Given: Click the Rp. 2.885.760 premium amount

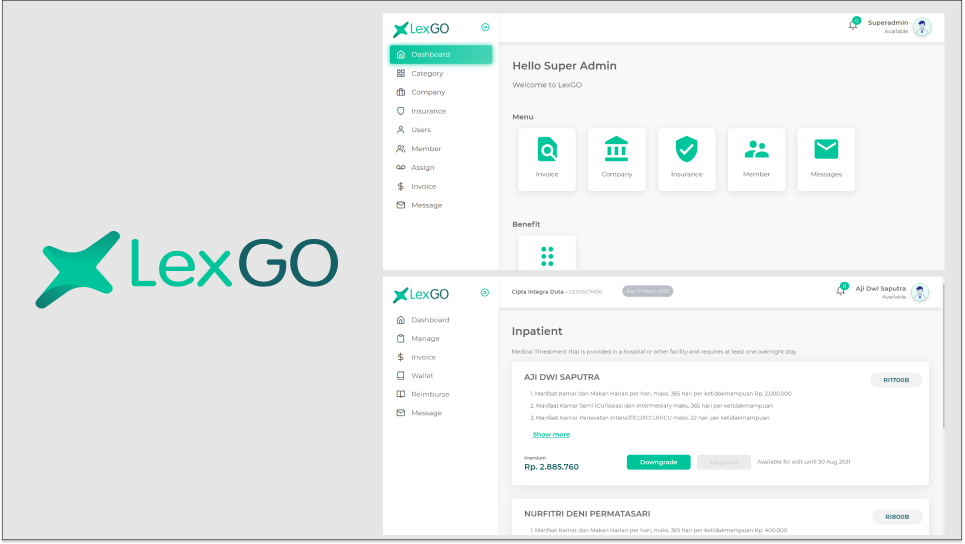Looking at the screenshot, I should (551, 467).
